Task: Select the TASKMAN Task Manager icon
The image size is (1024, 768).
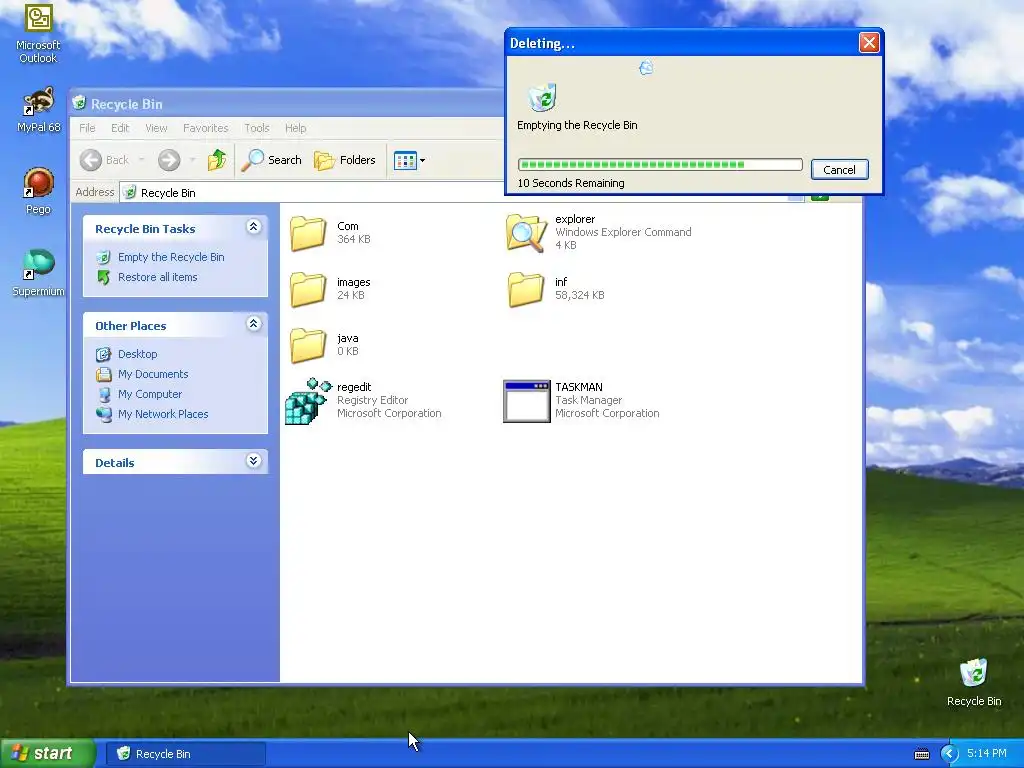Action: point(526,401)
